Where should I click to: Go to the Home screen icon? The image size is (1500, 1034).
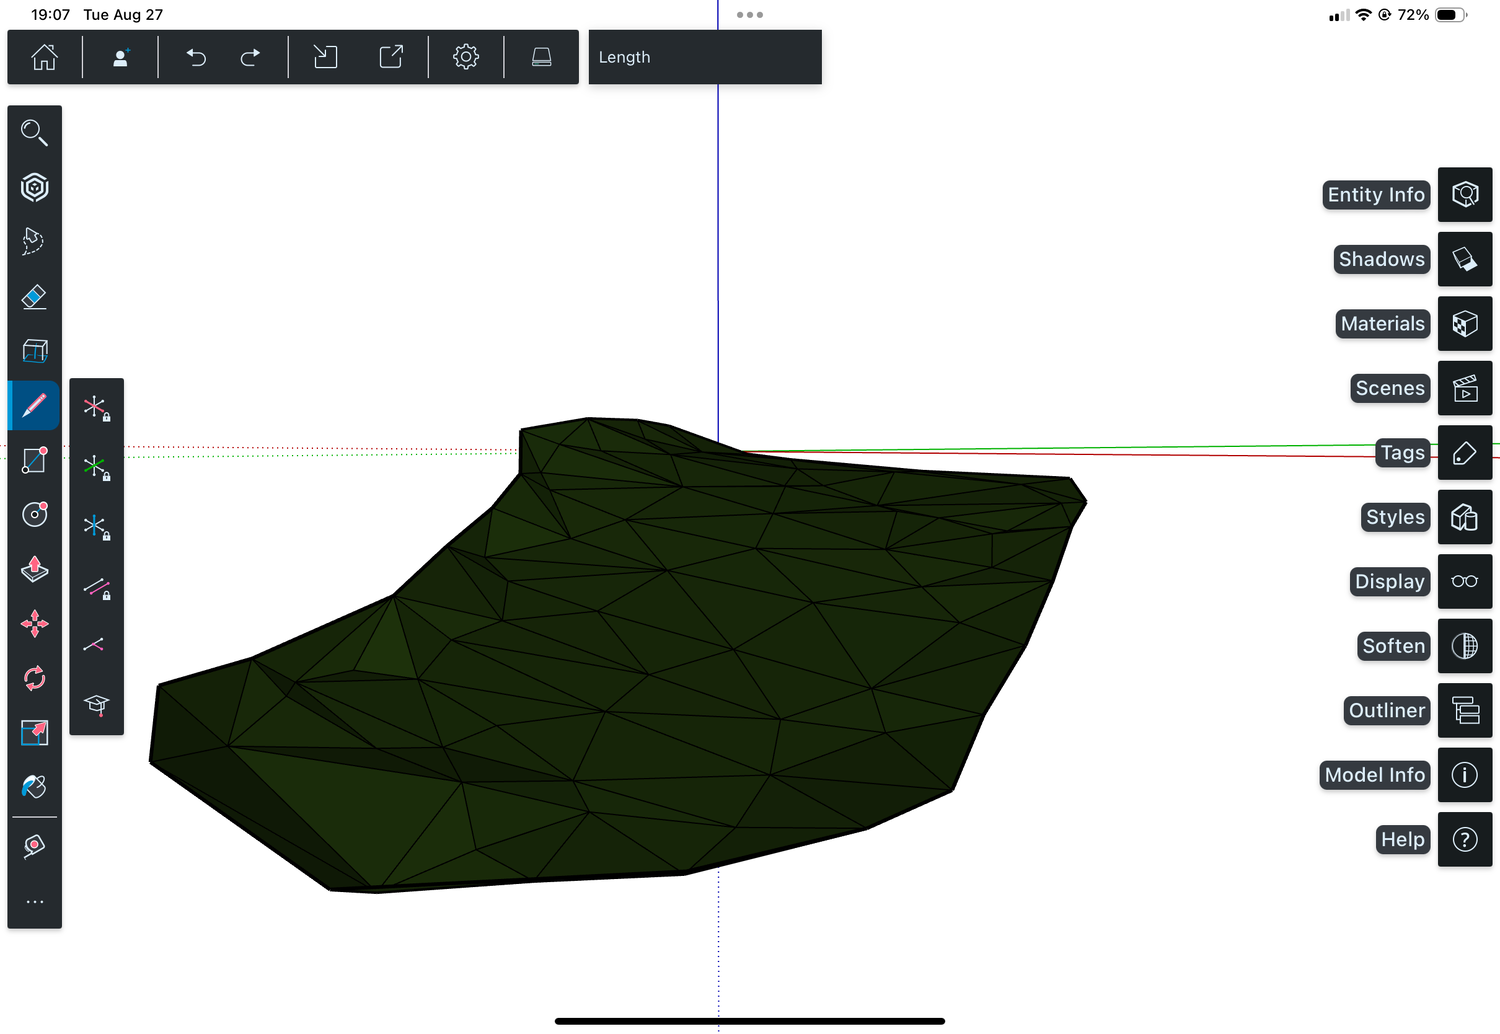pyautogui.click(x=44, y=57)
